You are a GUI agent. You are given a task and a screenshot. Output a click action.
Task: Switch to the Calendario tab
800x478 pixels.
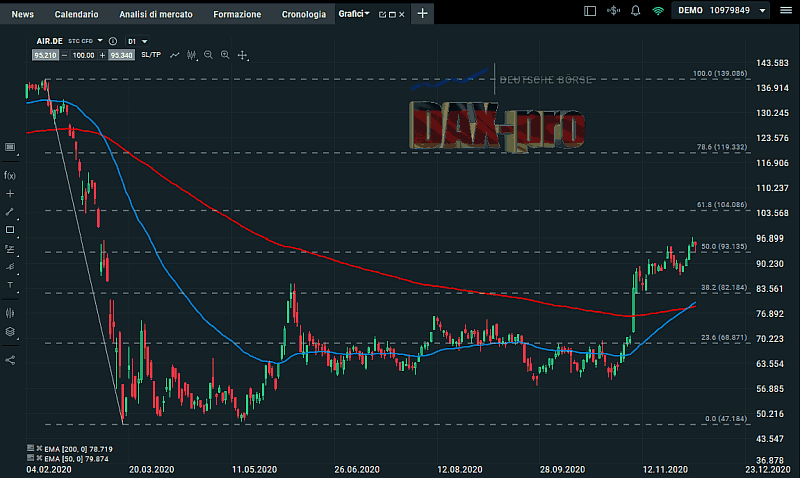(77, 14)
